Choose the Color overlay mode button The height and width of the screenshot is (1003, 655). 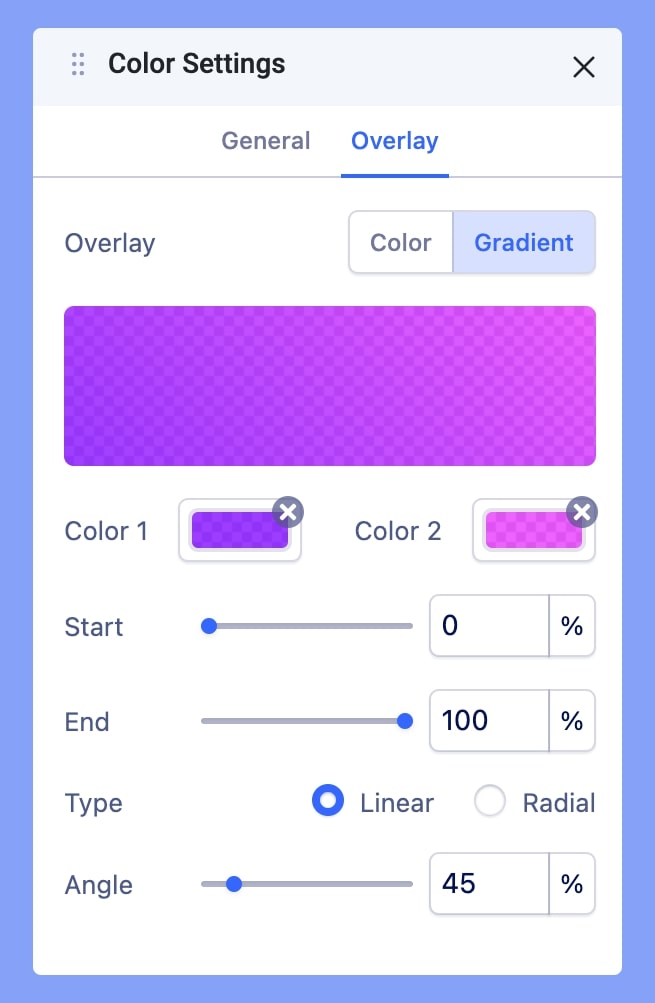tap(401, 243)
